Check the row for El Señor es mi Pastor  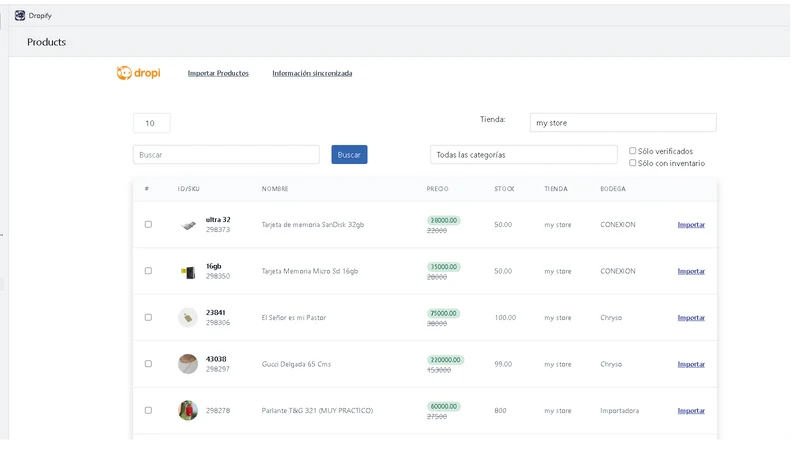[148, 317]
